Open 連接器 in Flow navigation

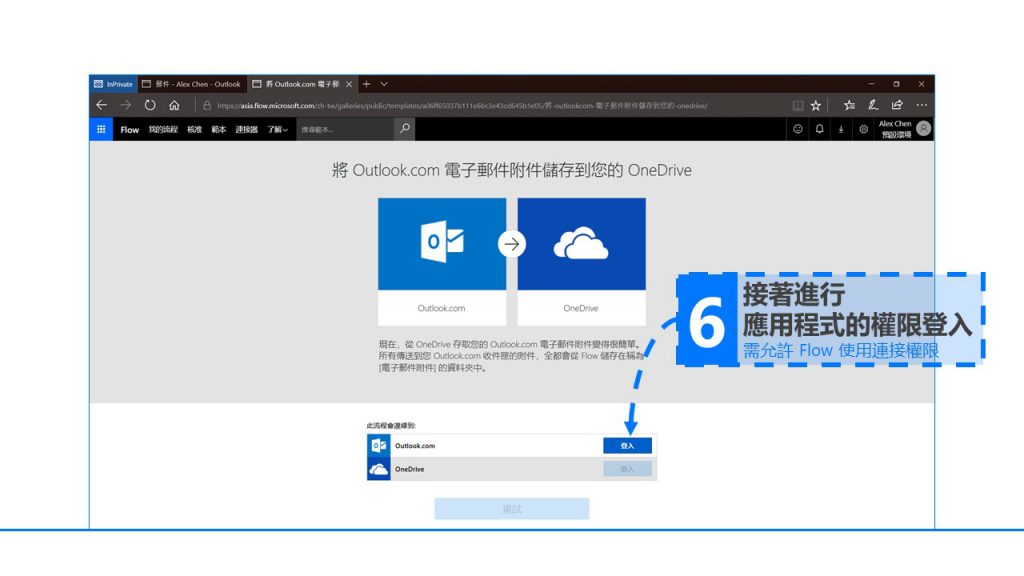[x=247, y=129]
